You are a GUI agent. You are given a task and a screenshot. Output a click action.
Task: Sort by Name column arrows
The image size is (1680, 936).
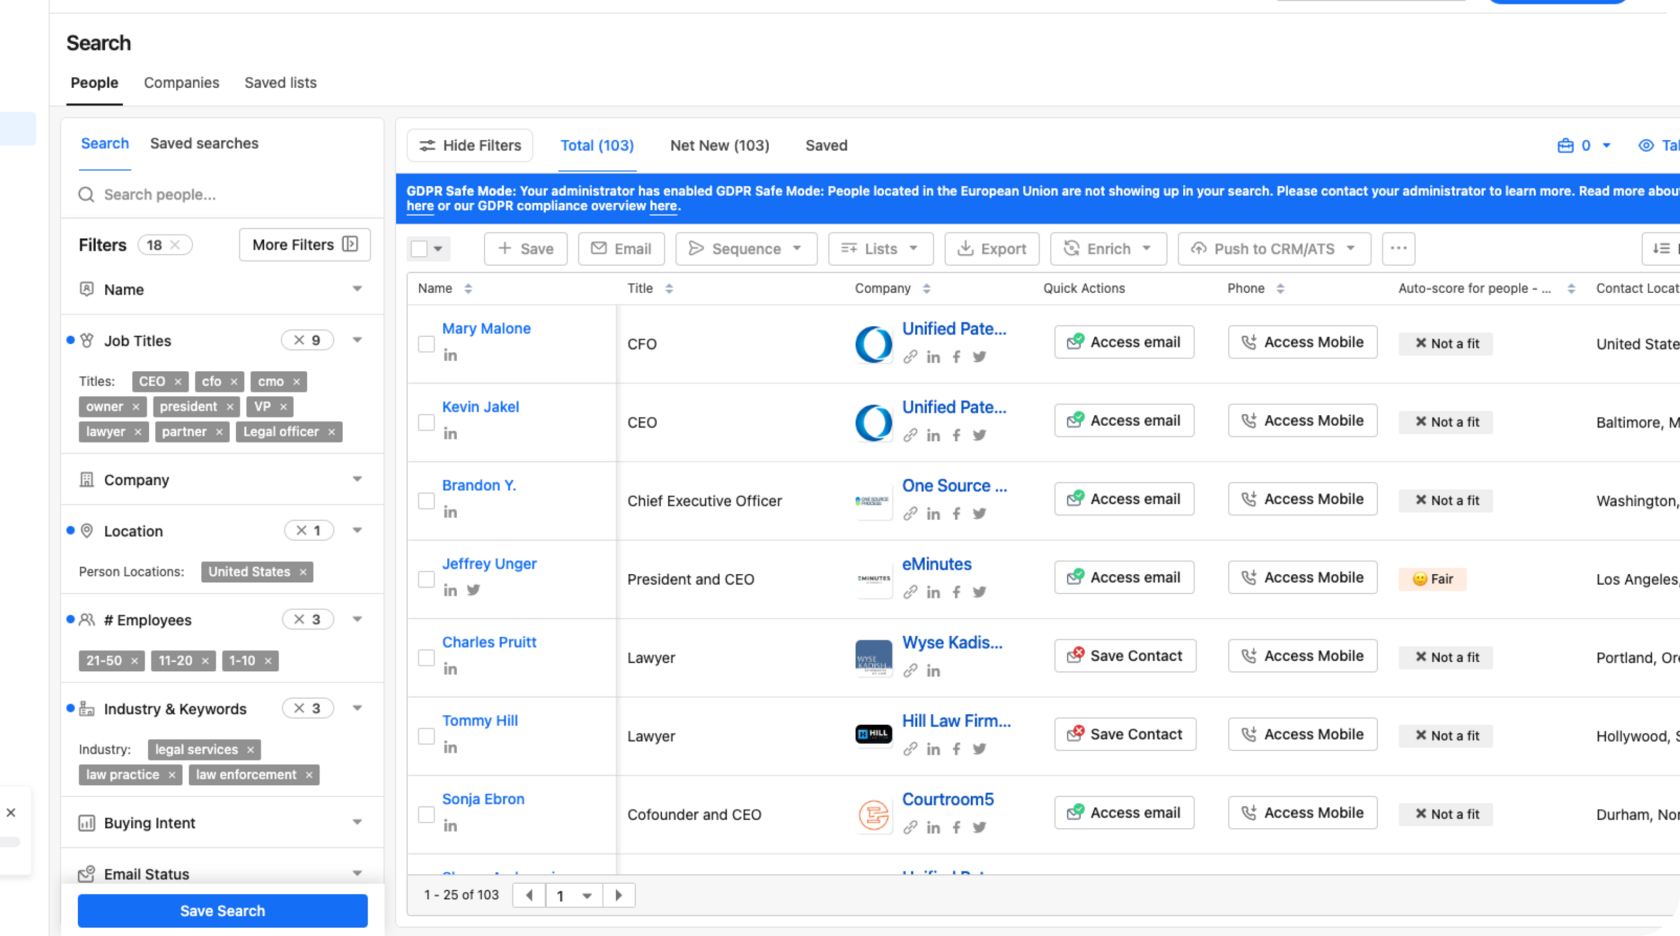[468, 288]
